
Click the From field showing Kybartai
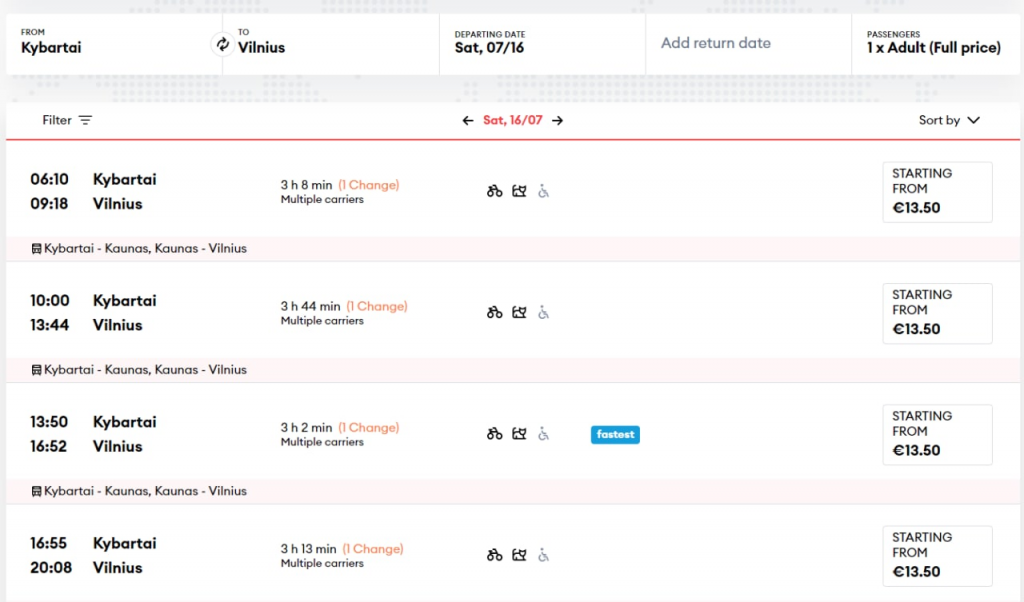point(110,44)
